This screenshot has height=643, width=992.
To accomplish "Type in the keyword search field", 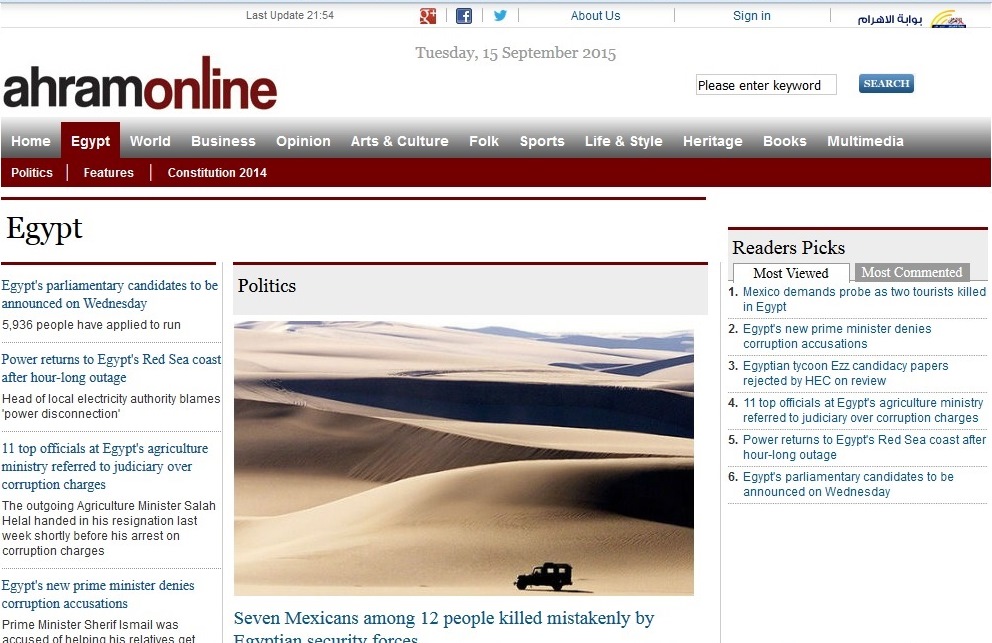I will coord(765,86).
